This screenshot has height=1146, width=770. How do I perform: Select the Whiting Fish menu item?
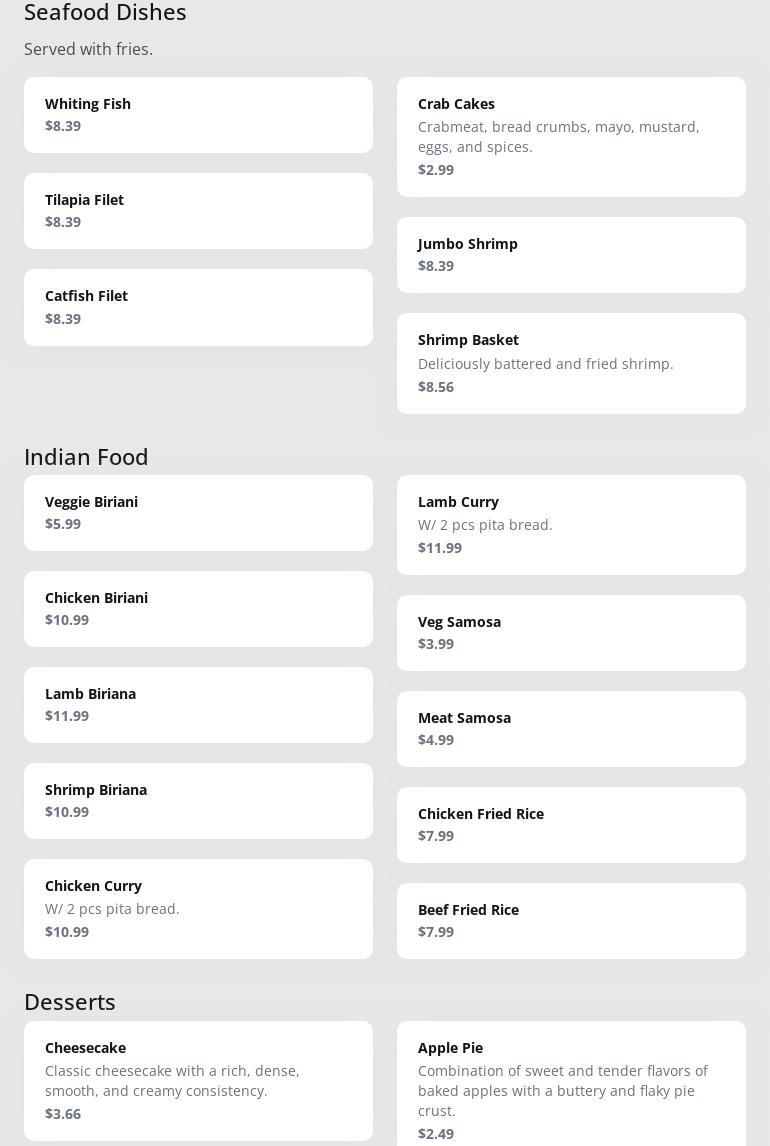pos(198,115)
